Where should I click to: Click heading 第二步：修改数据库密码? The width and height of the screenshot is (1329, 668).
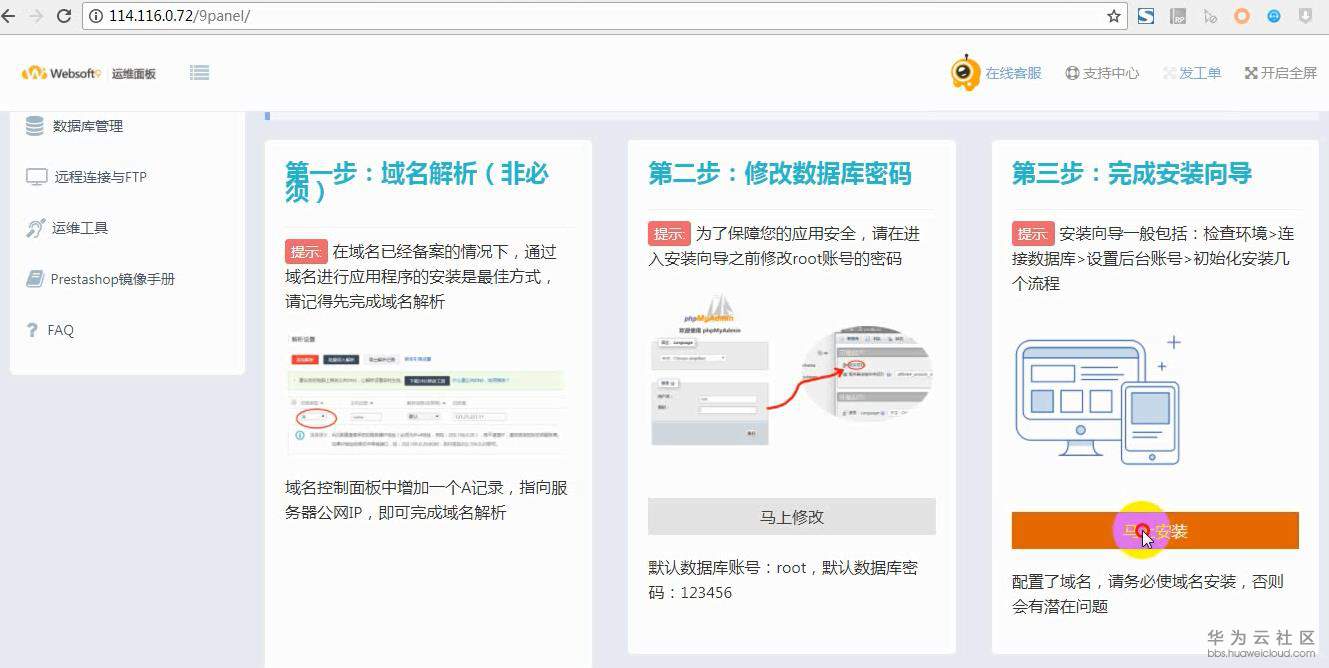point(780,174)
